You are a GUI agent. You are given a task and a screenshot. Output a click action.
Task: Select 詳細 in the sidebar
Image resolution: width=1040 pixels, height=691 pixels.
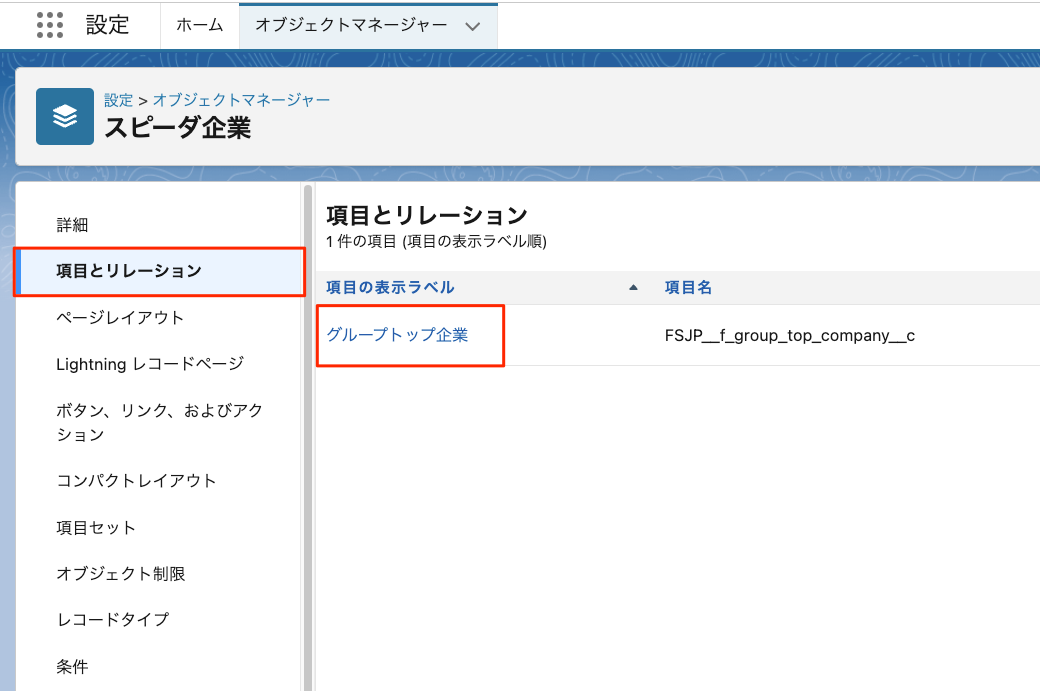pyautogui.click(x=73, y=225)
